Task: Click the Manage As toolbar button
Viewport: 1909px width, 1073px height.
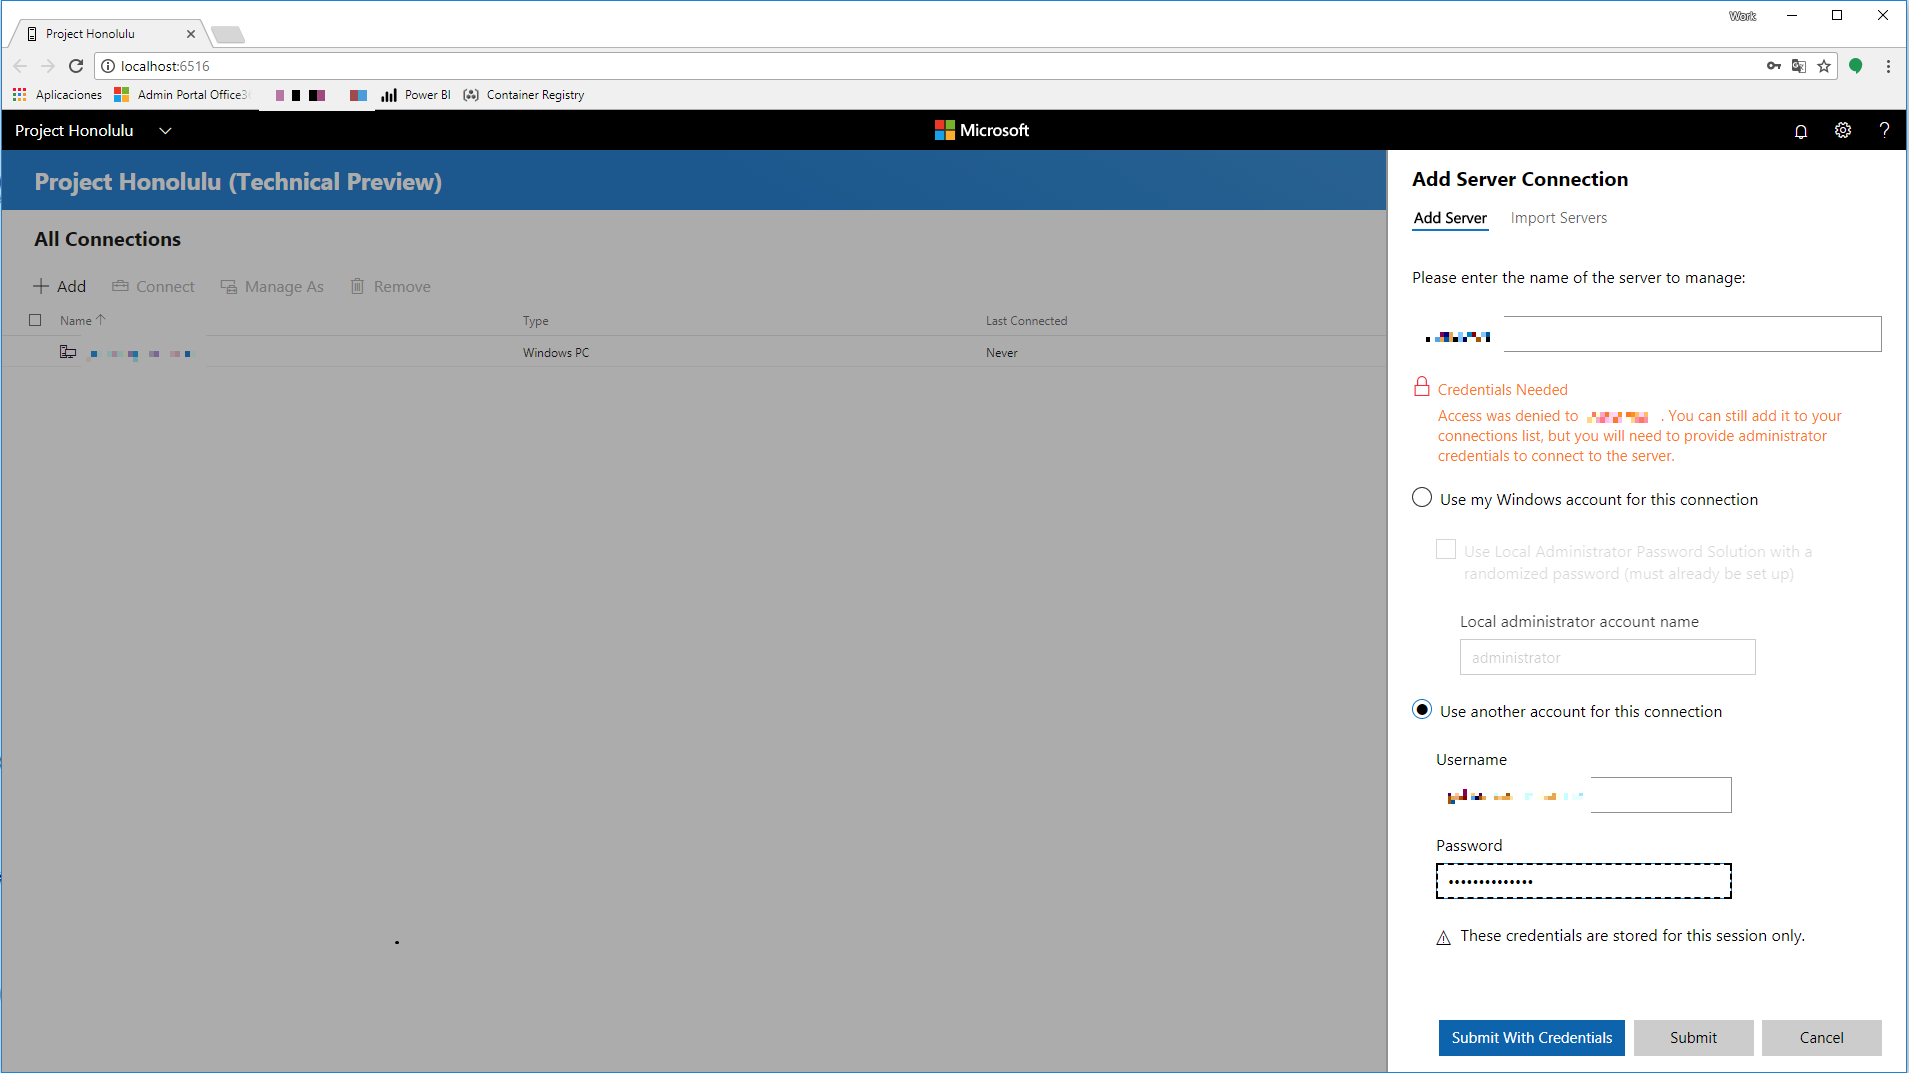Action: pos(272,287)
